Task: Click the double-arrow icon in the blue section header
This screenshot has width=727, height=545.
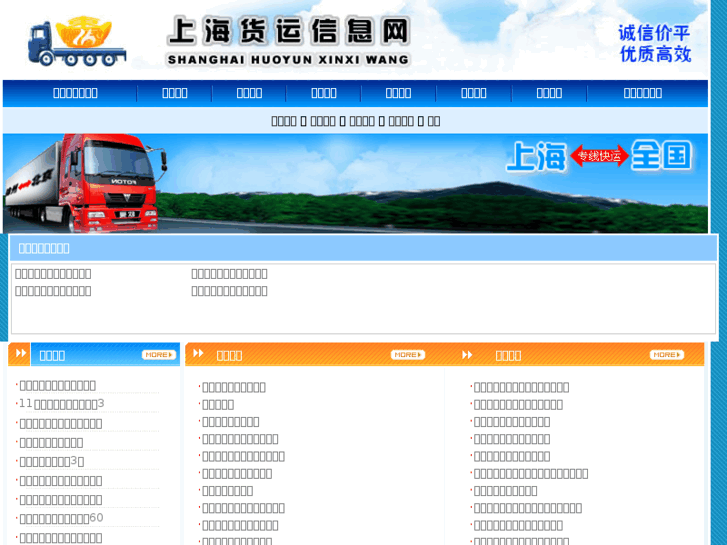Action: (20, 353)
